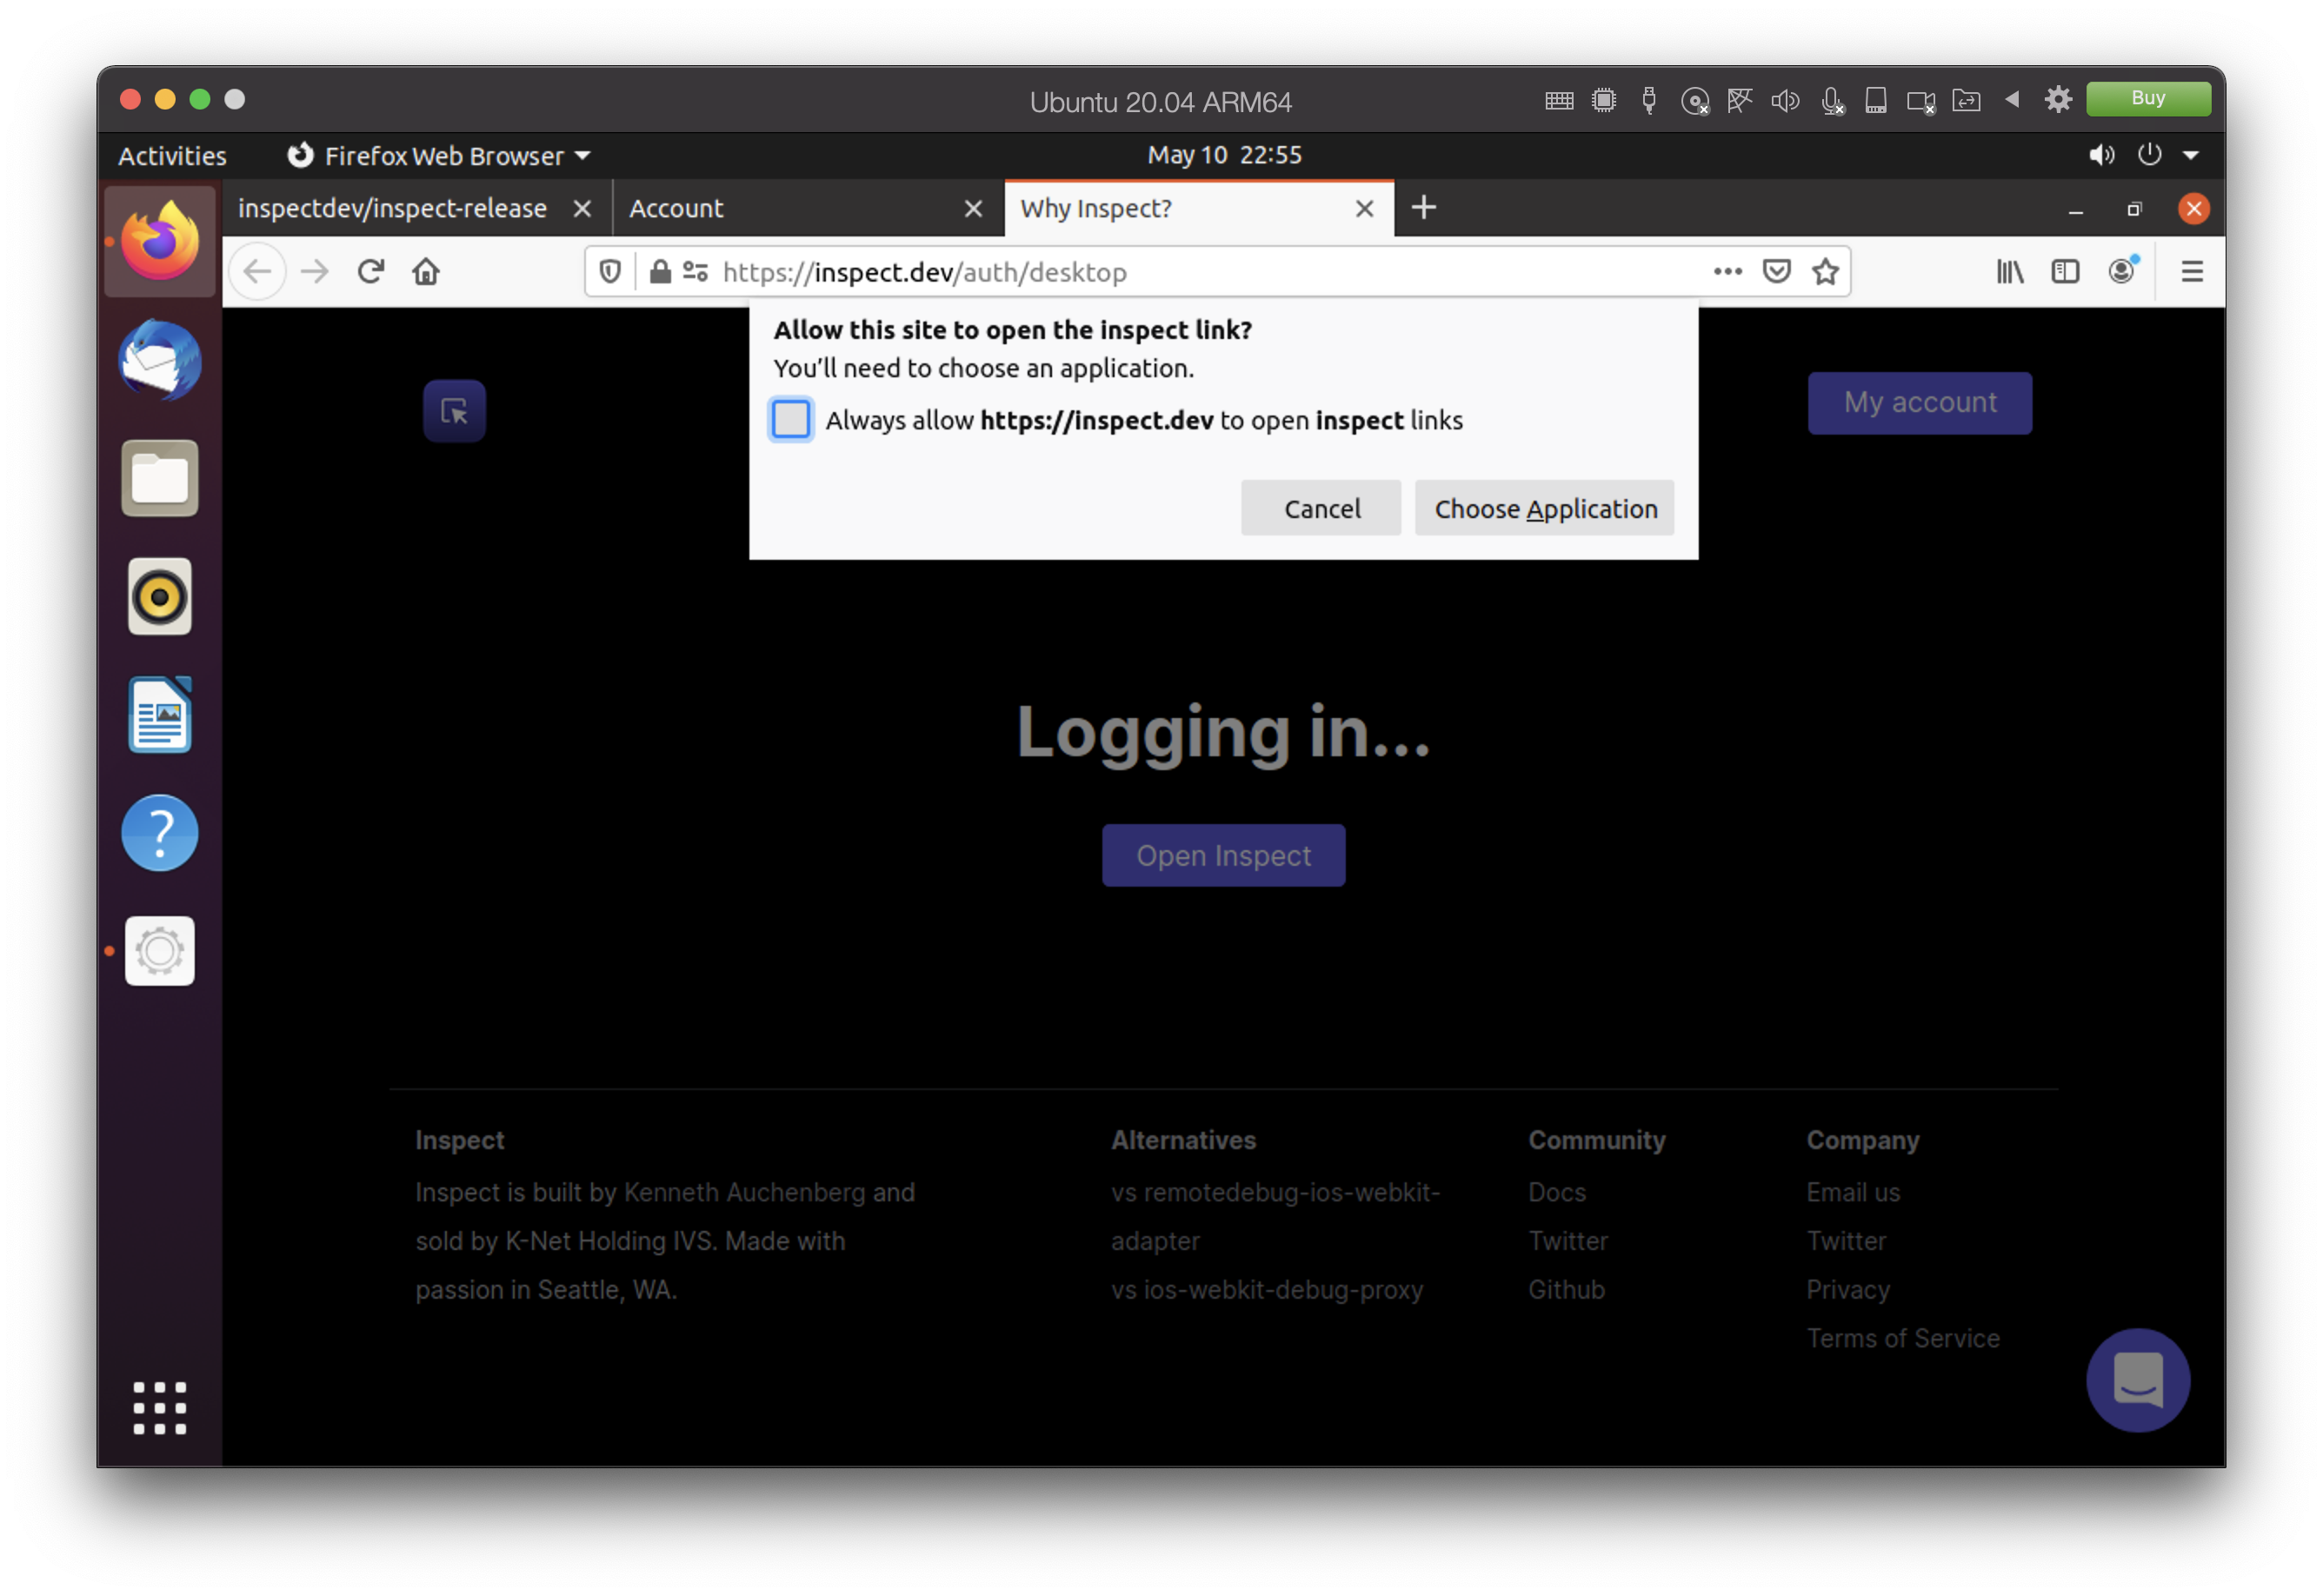Save page to Pocket
The image size is (2323, 1596).
click(1775, 271)
